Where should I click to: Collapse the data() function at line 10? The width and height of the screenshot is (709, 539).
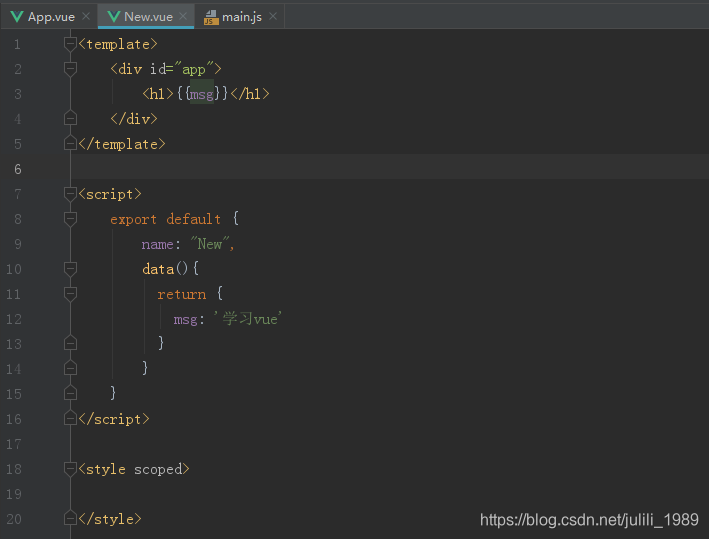pos(70,269)
